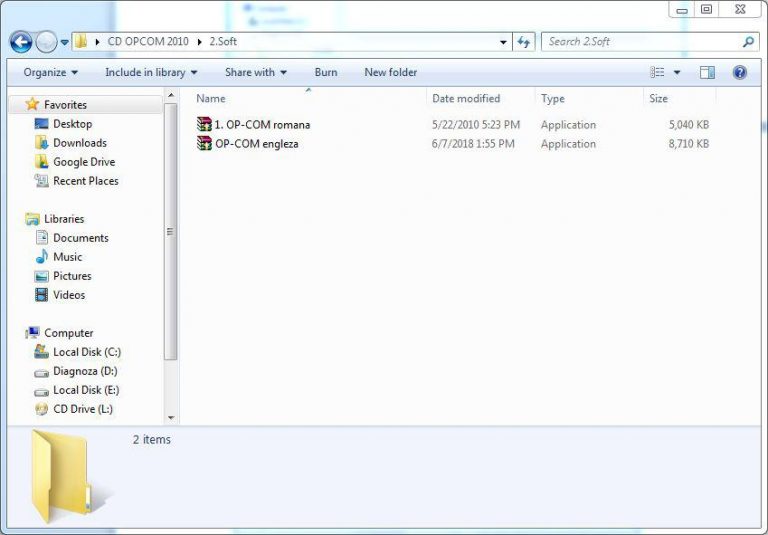Expand arrow before CD OPCOM 2010 in address bar
The image size is (768, 535).
[97, 42]
